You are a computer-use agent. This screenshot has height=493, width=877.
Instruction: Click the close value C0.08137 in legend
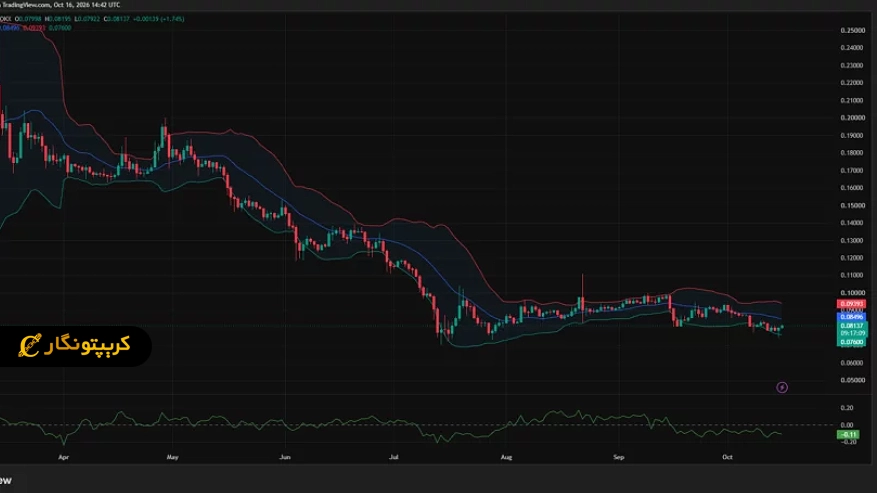[x=116, y=19]
